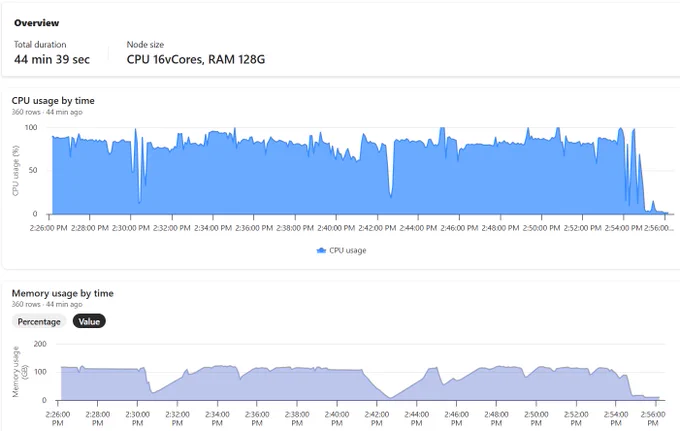The image size is (680, 431).
Task: Click the 360 rows subtitle under Memory chart
Action: click(47, 304)
